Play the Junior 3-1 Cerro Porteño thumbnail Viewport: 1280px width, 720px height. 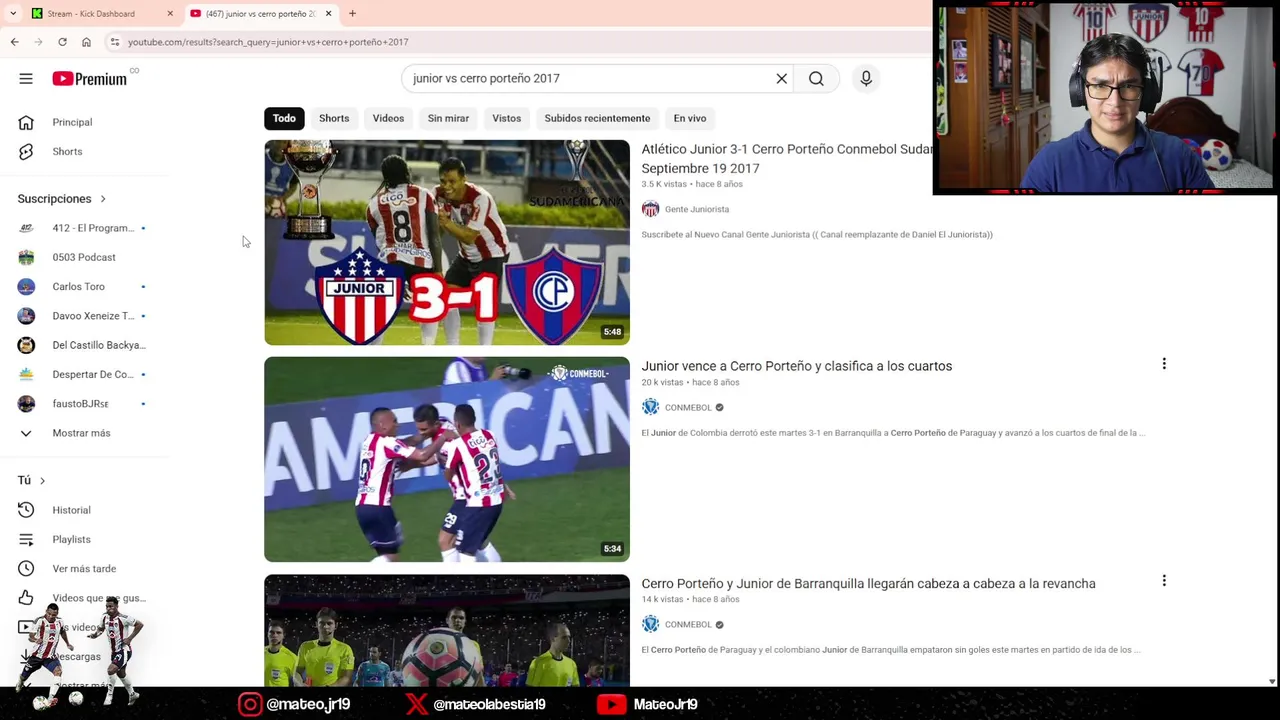coord(447,243)
